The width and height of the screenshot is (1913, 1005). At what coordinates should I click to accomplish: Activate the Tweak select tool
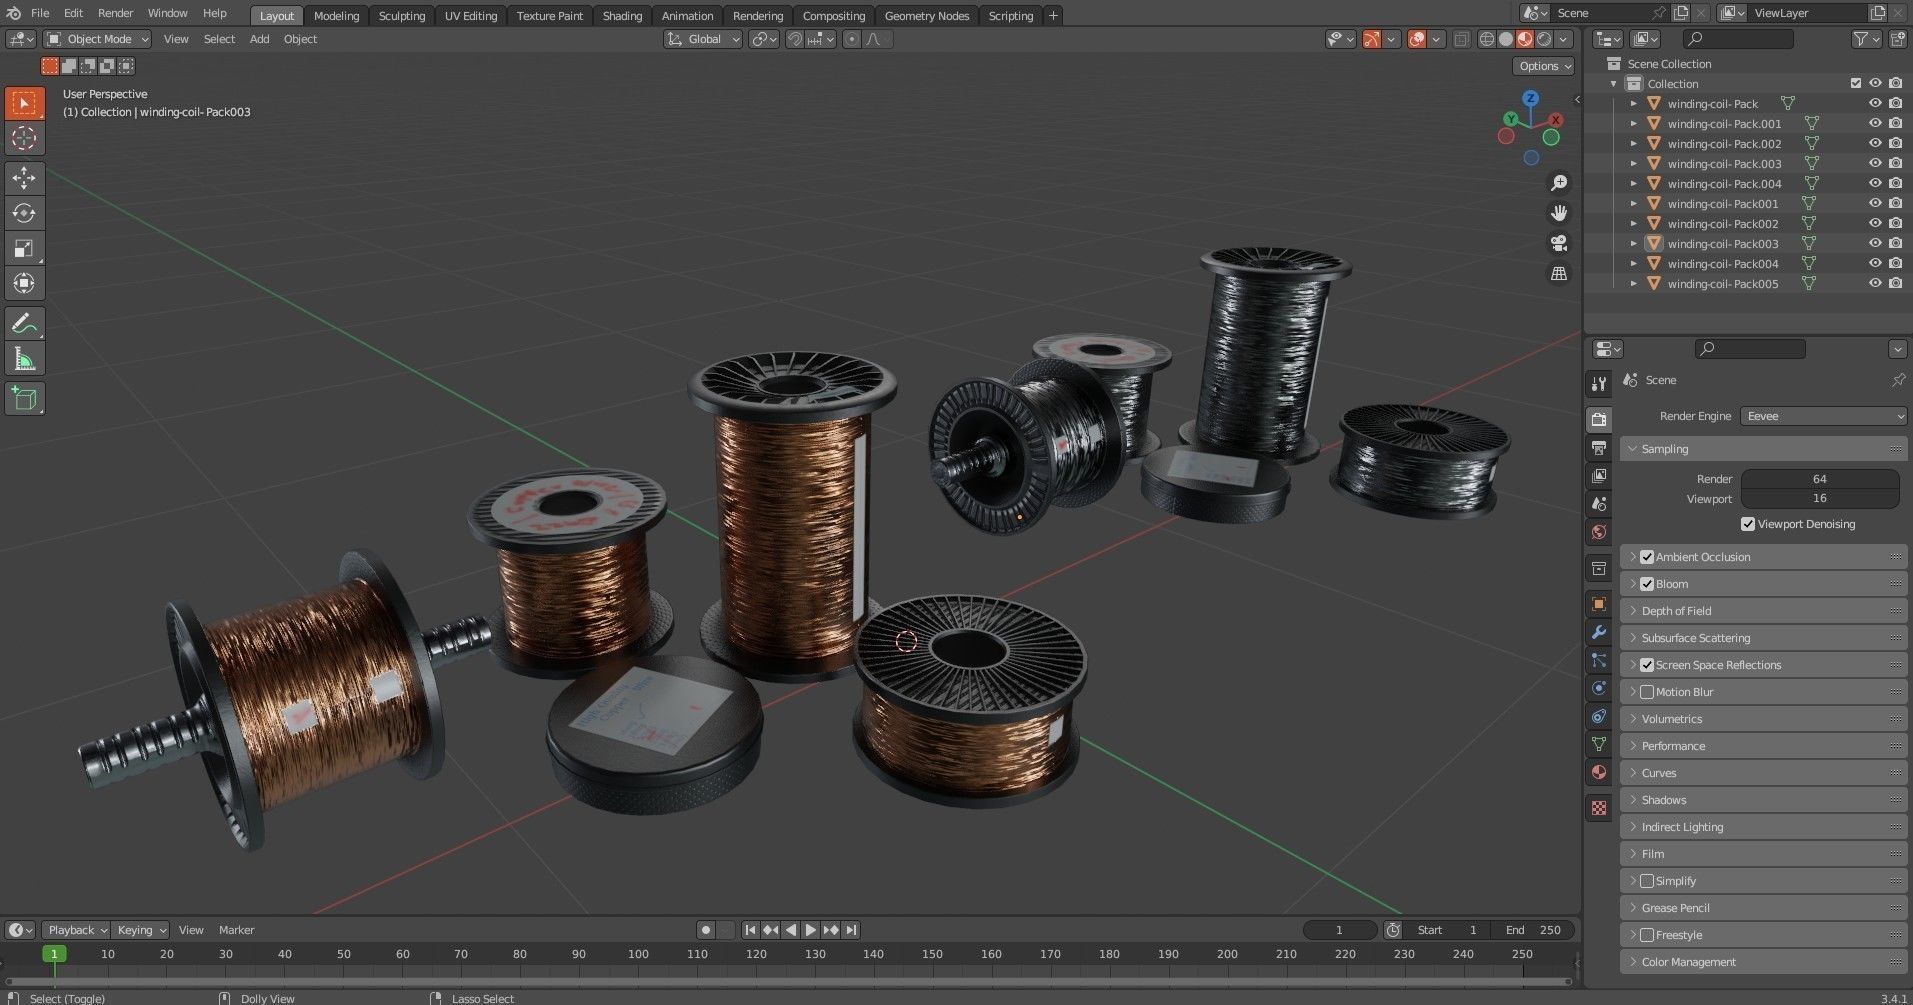24,103
